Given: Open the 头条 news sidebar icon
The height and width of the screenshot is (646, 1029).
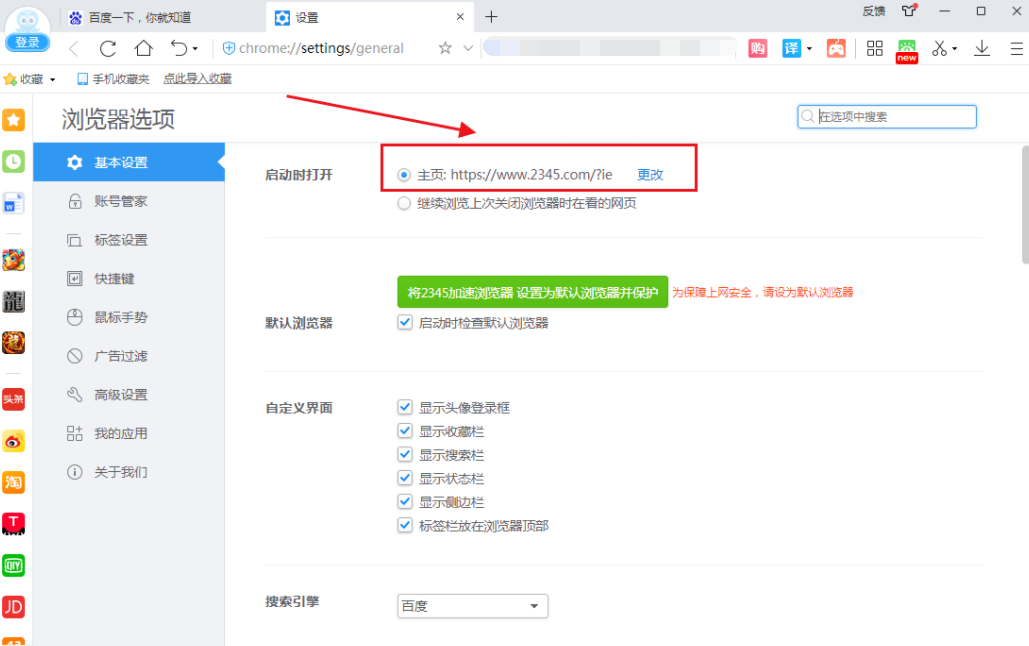Looking at the screenshot, I should click(13, 399).
